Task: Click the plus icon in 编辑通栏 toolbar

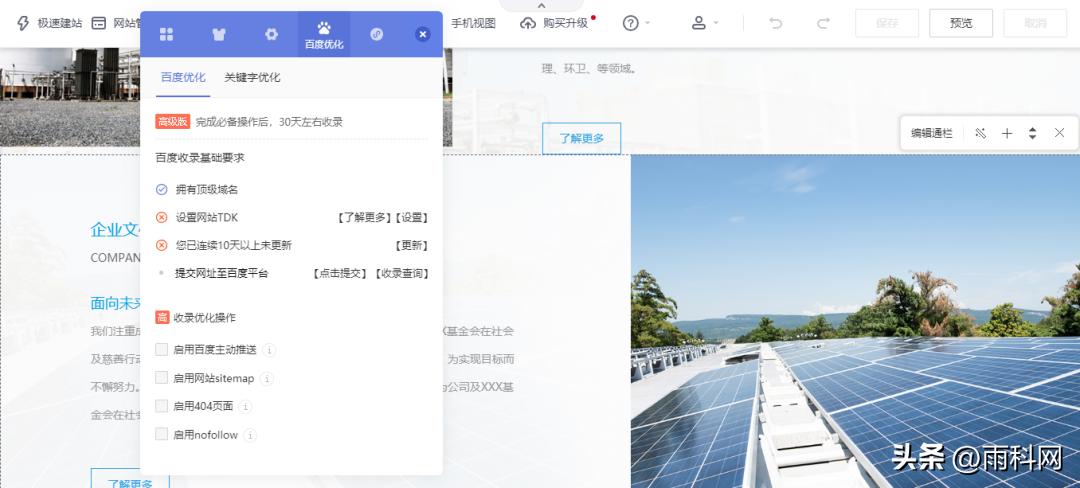Action: coord(1007,134)
